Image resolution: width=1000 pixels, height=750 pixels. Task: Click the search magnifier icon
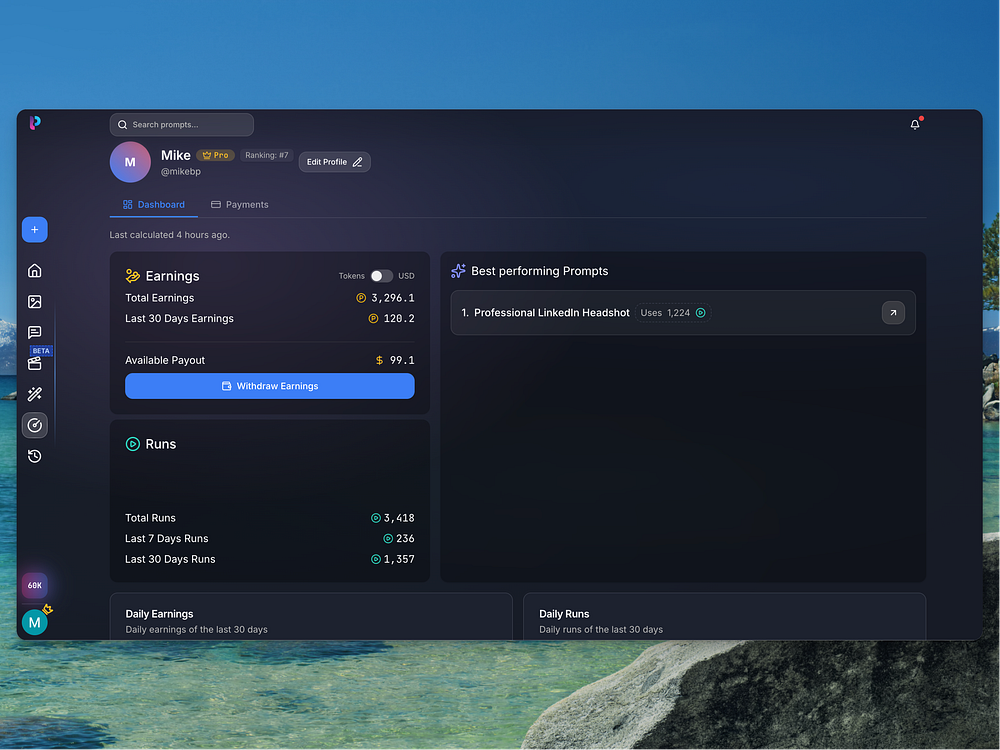(x=122, y=125)
